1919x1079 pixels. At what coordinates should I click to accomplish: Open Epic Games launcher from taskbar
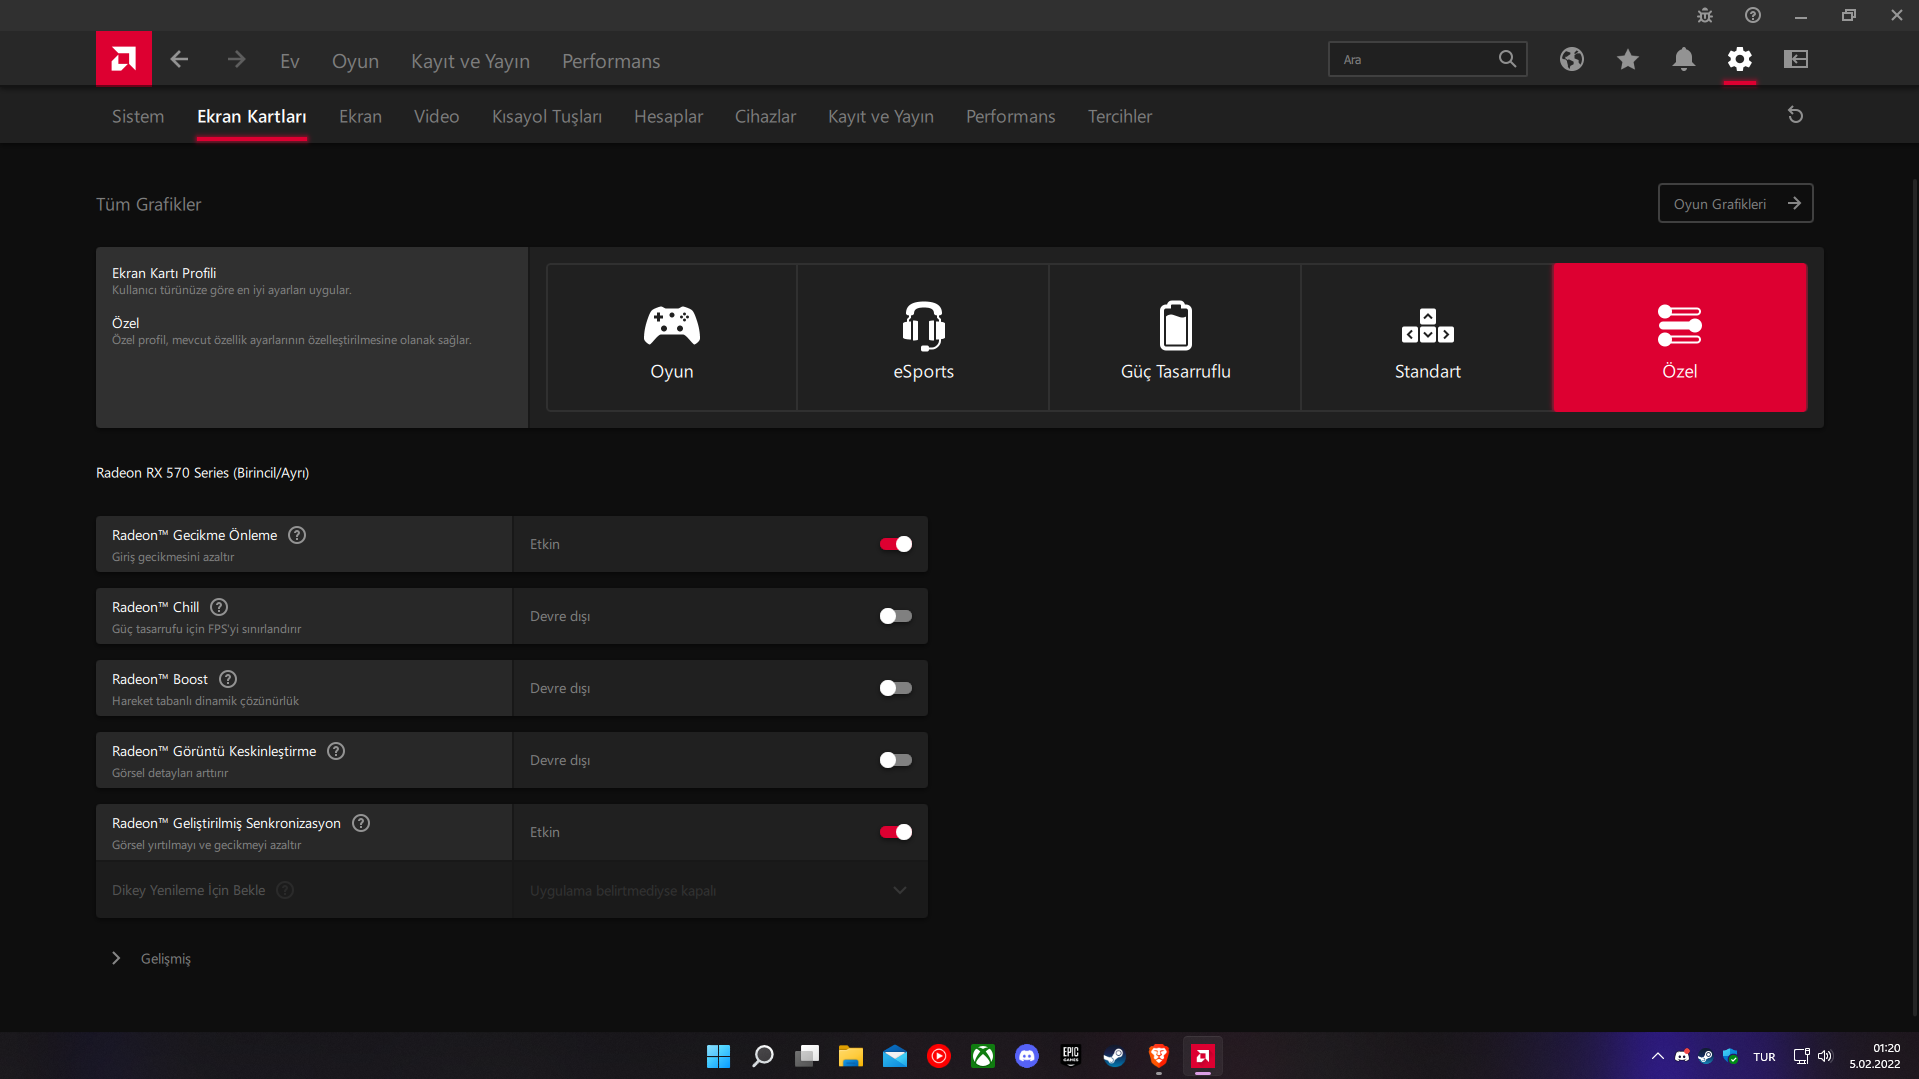[x=1071, y=1056]
